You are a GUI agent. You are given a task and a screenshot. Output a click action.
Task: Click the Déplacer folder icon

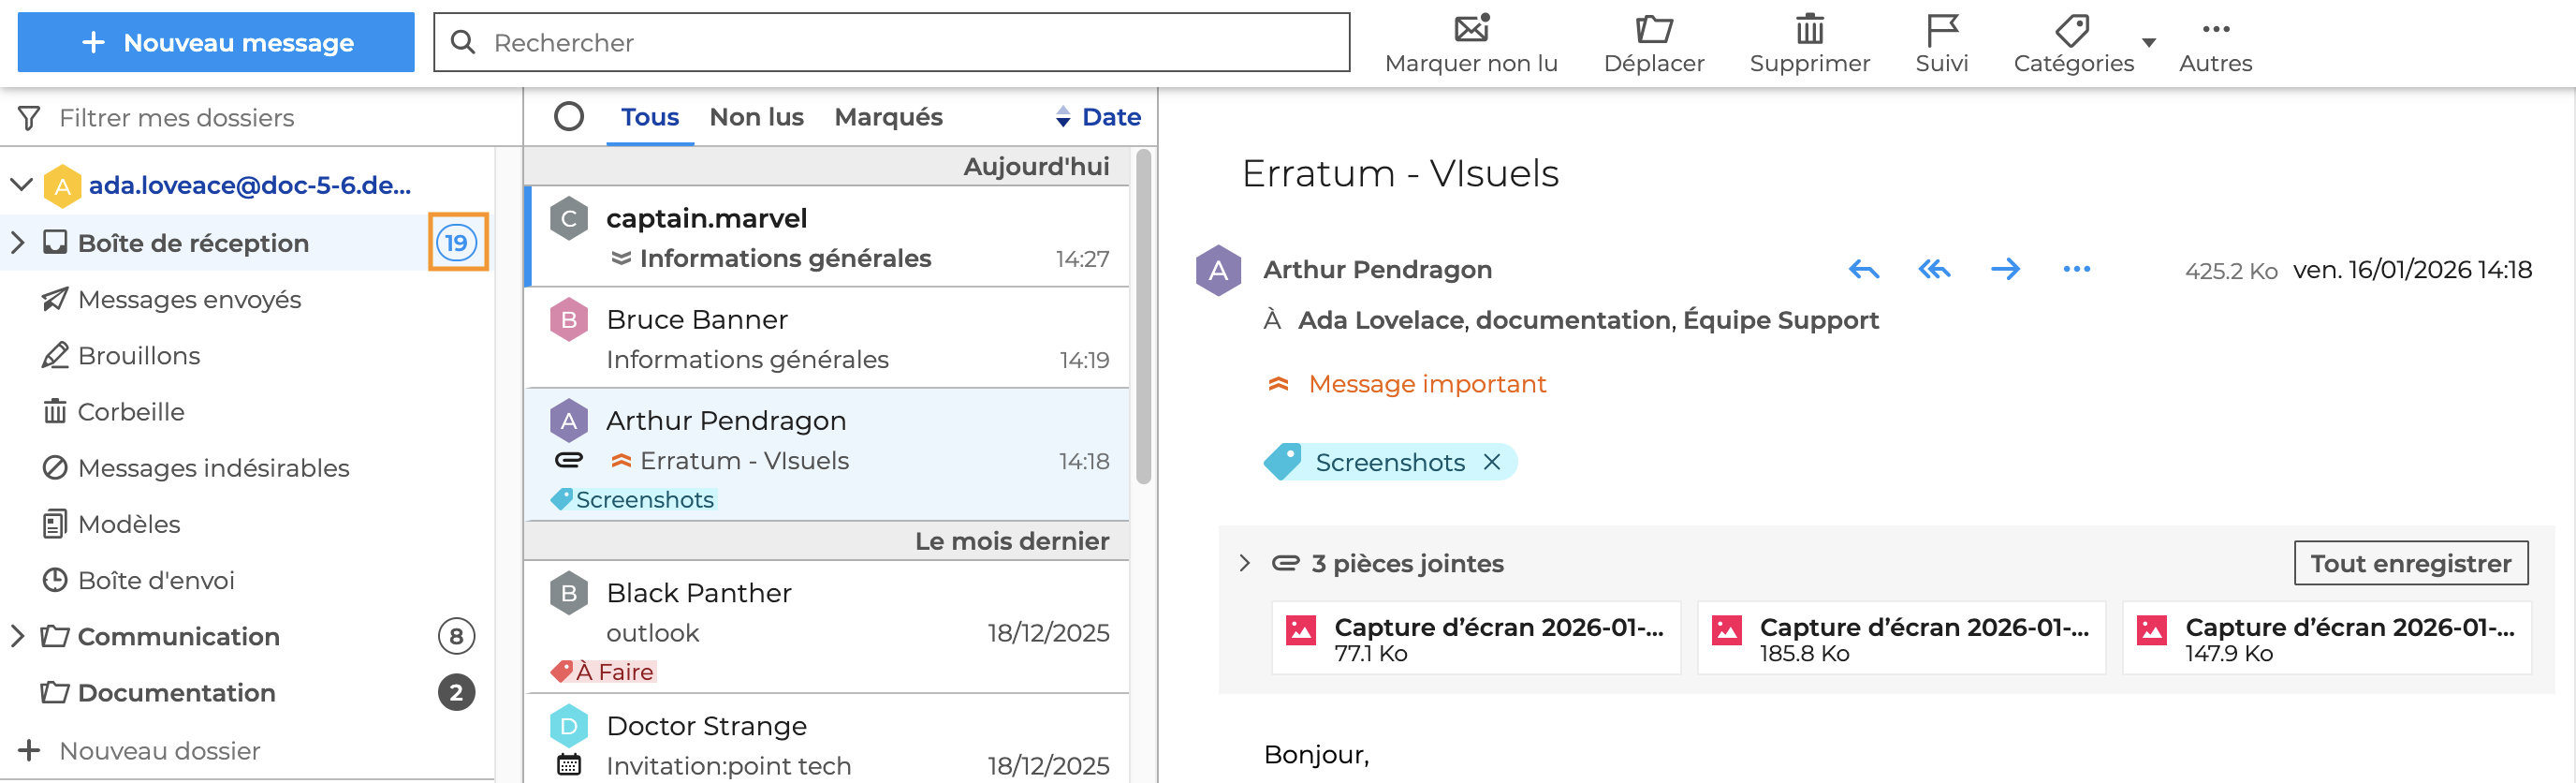coord(1653,29)
